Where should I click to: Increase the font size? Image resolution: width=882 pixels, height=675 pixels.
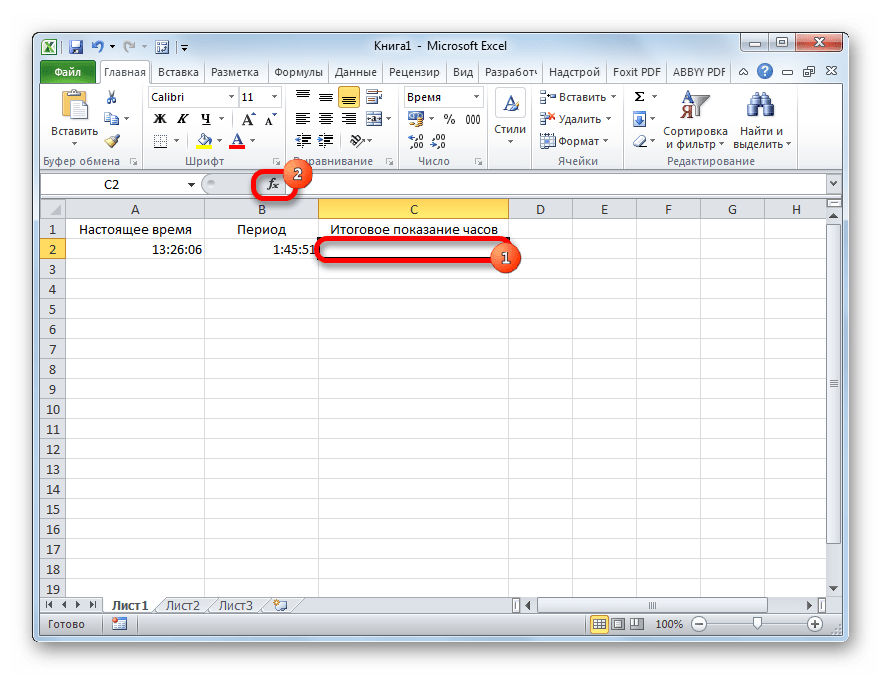point(248,119)
